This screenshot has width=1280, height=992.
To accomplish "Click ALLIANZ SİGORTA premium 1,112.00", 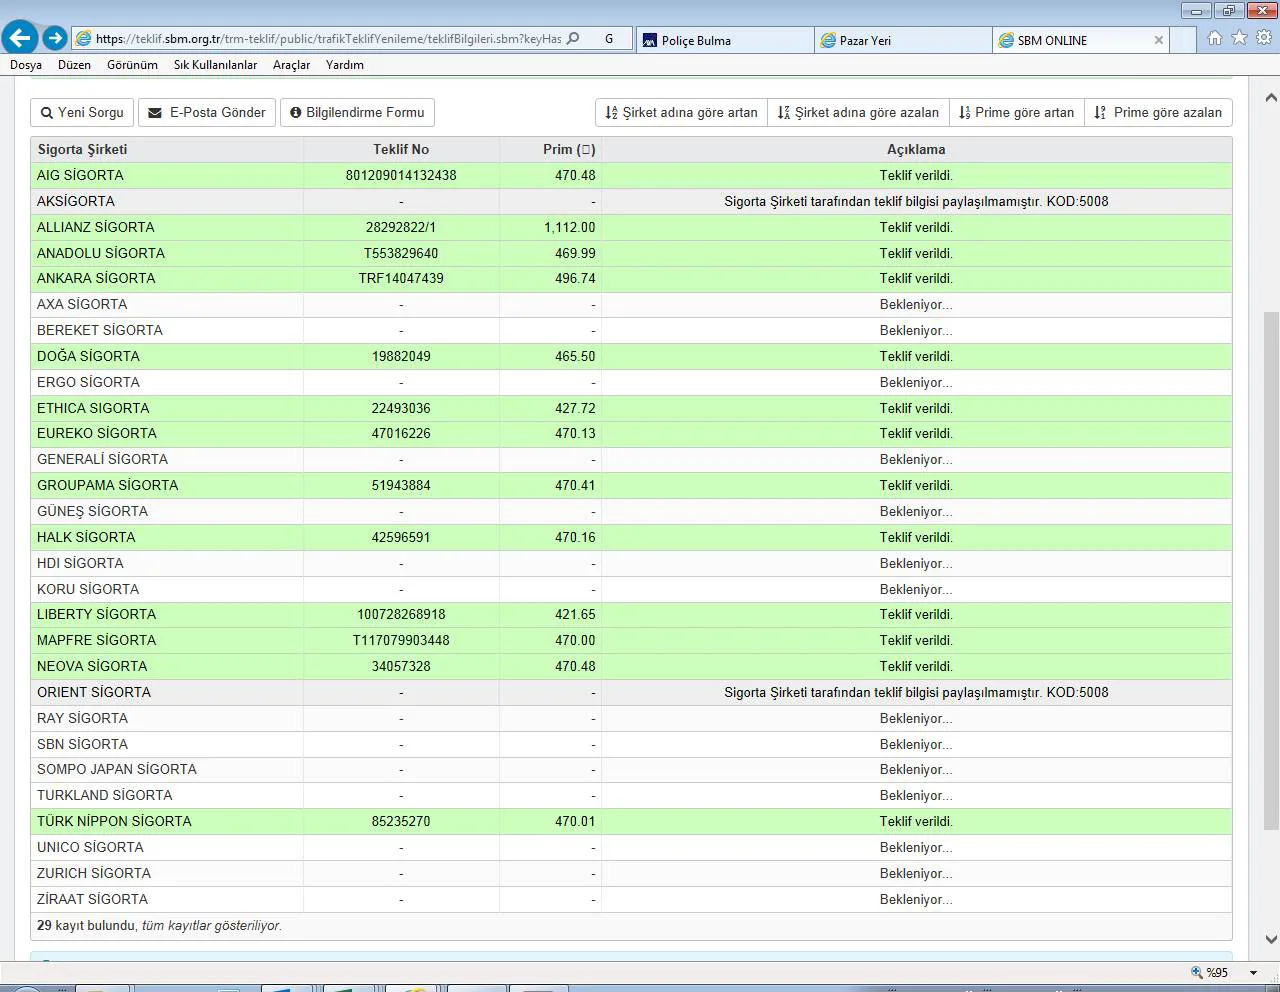I will tap(570, 227).
